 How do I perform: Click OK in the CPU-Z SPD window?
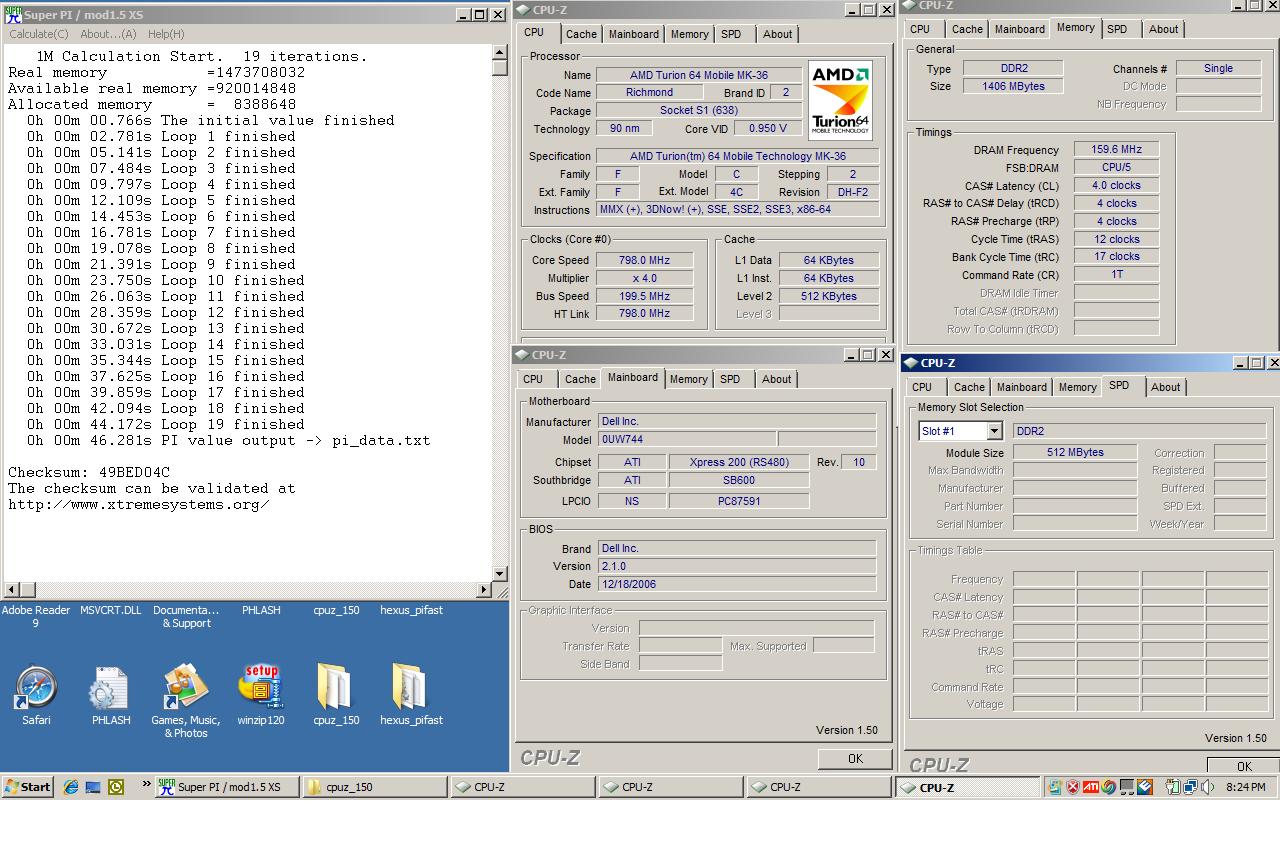coord(1243,765)
